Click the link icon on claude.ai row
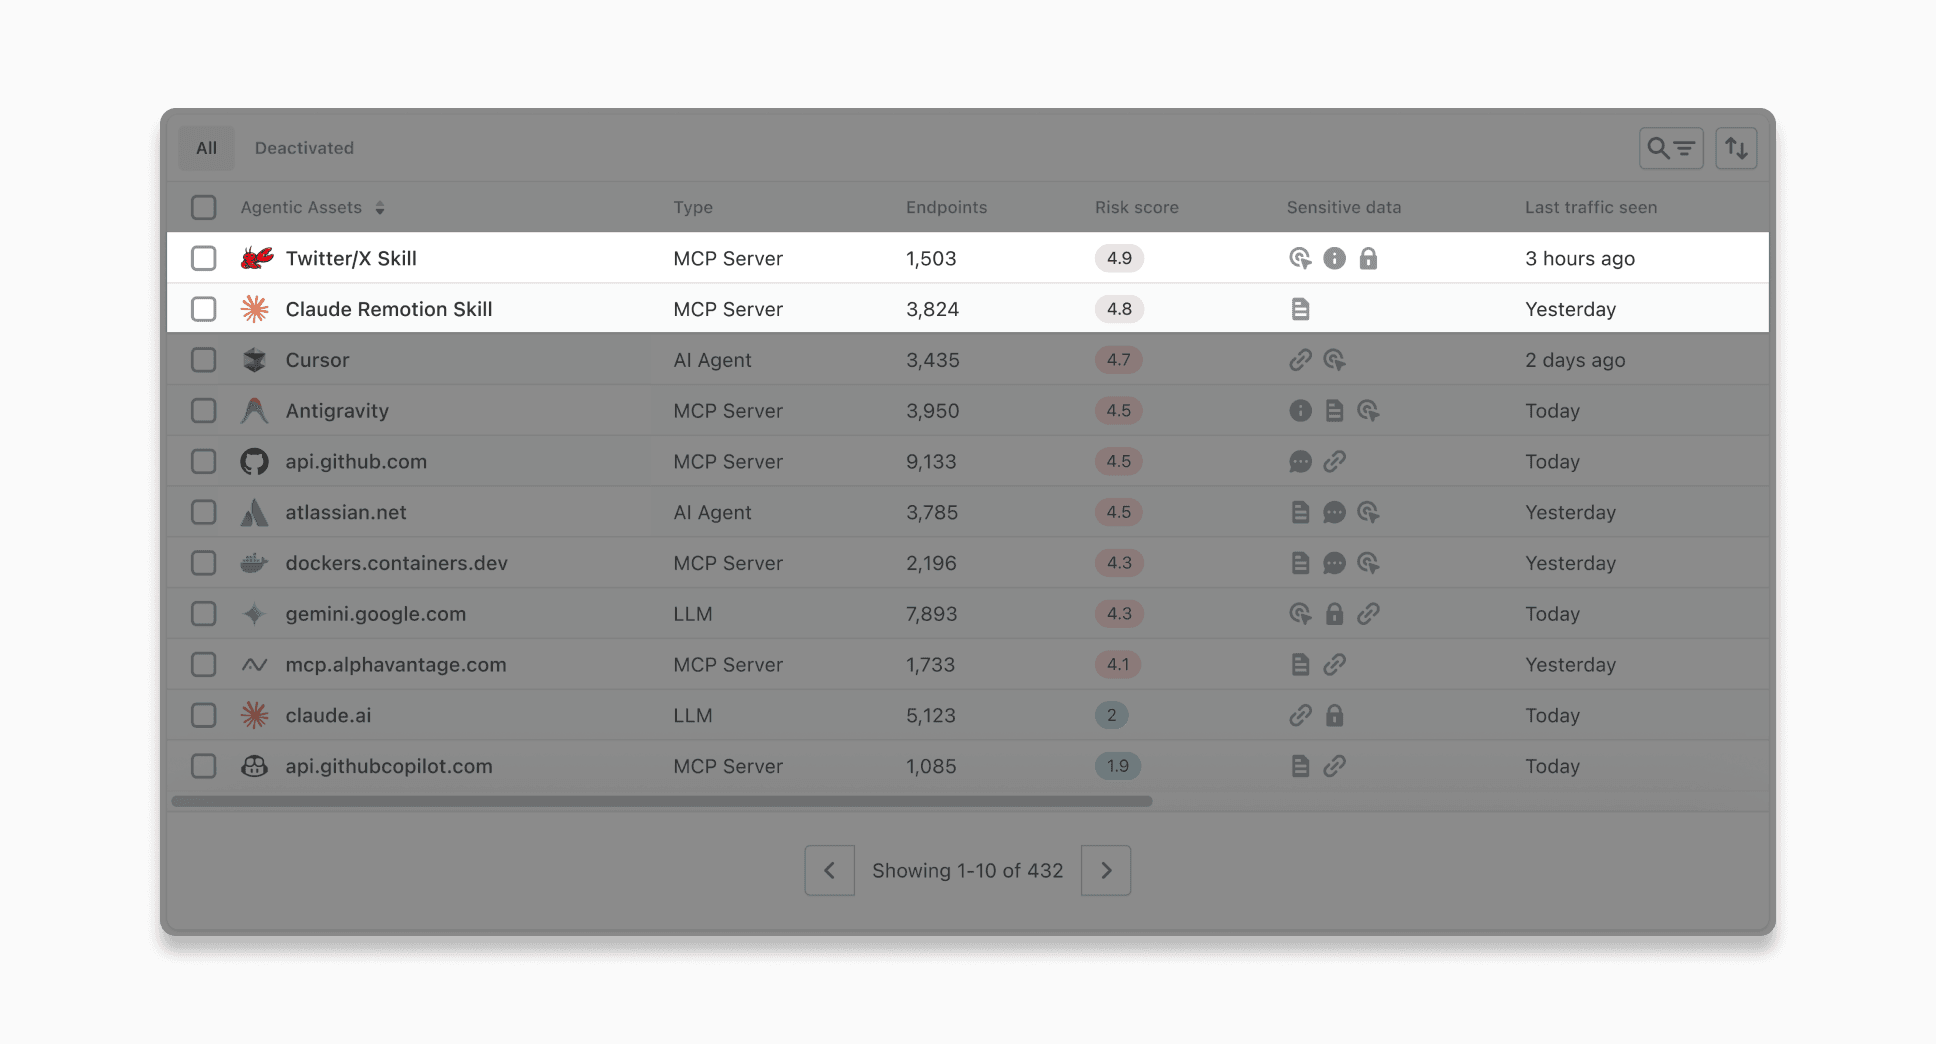 click(1300, 715)
